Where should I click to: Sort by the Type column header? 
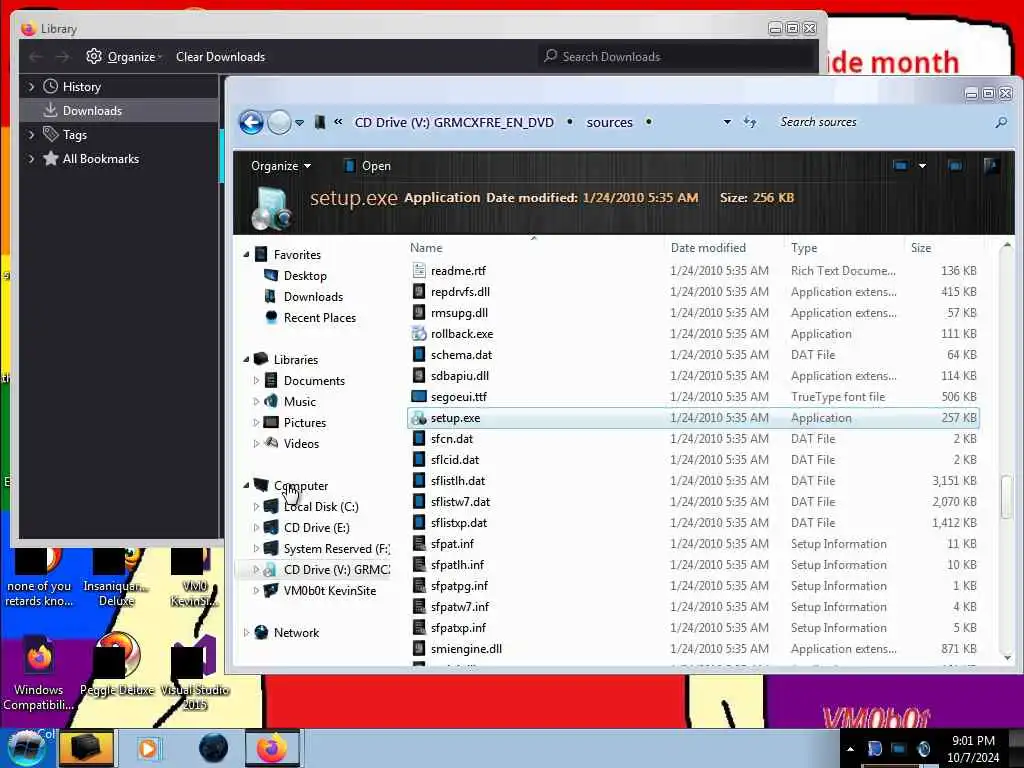pos(804,248)
